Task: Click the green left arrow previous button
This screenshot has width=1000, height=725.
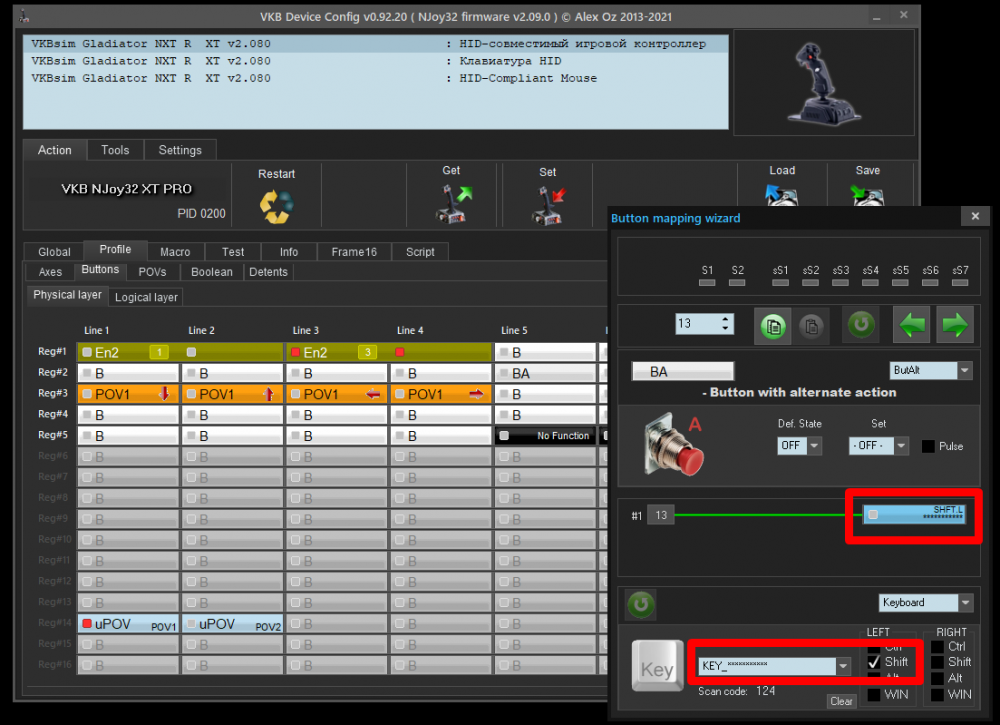Action: (911, 325)
